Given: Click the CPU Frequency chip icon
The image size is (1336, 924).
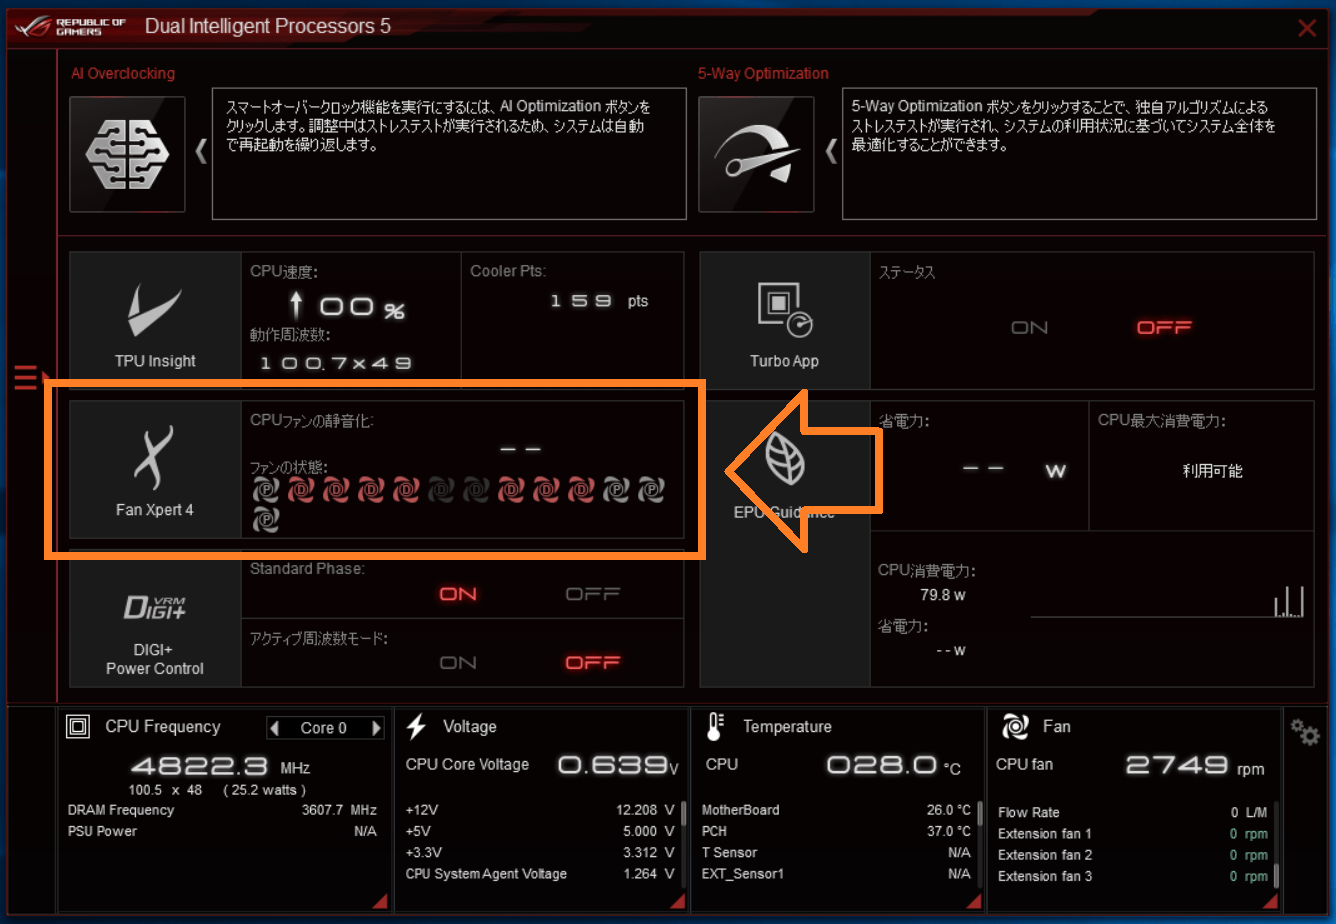Looking at the screenshot, I should coord(77,727).
